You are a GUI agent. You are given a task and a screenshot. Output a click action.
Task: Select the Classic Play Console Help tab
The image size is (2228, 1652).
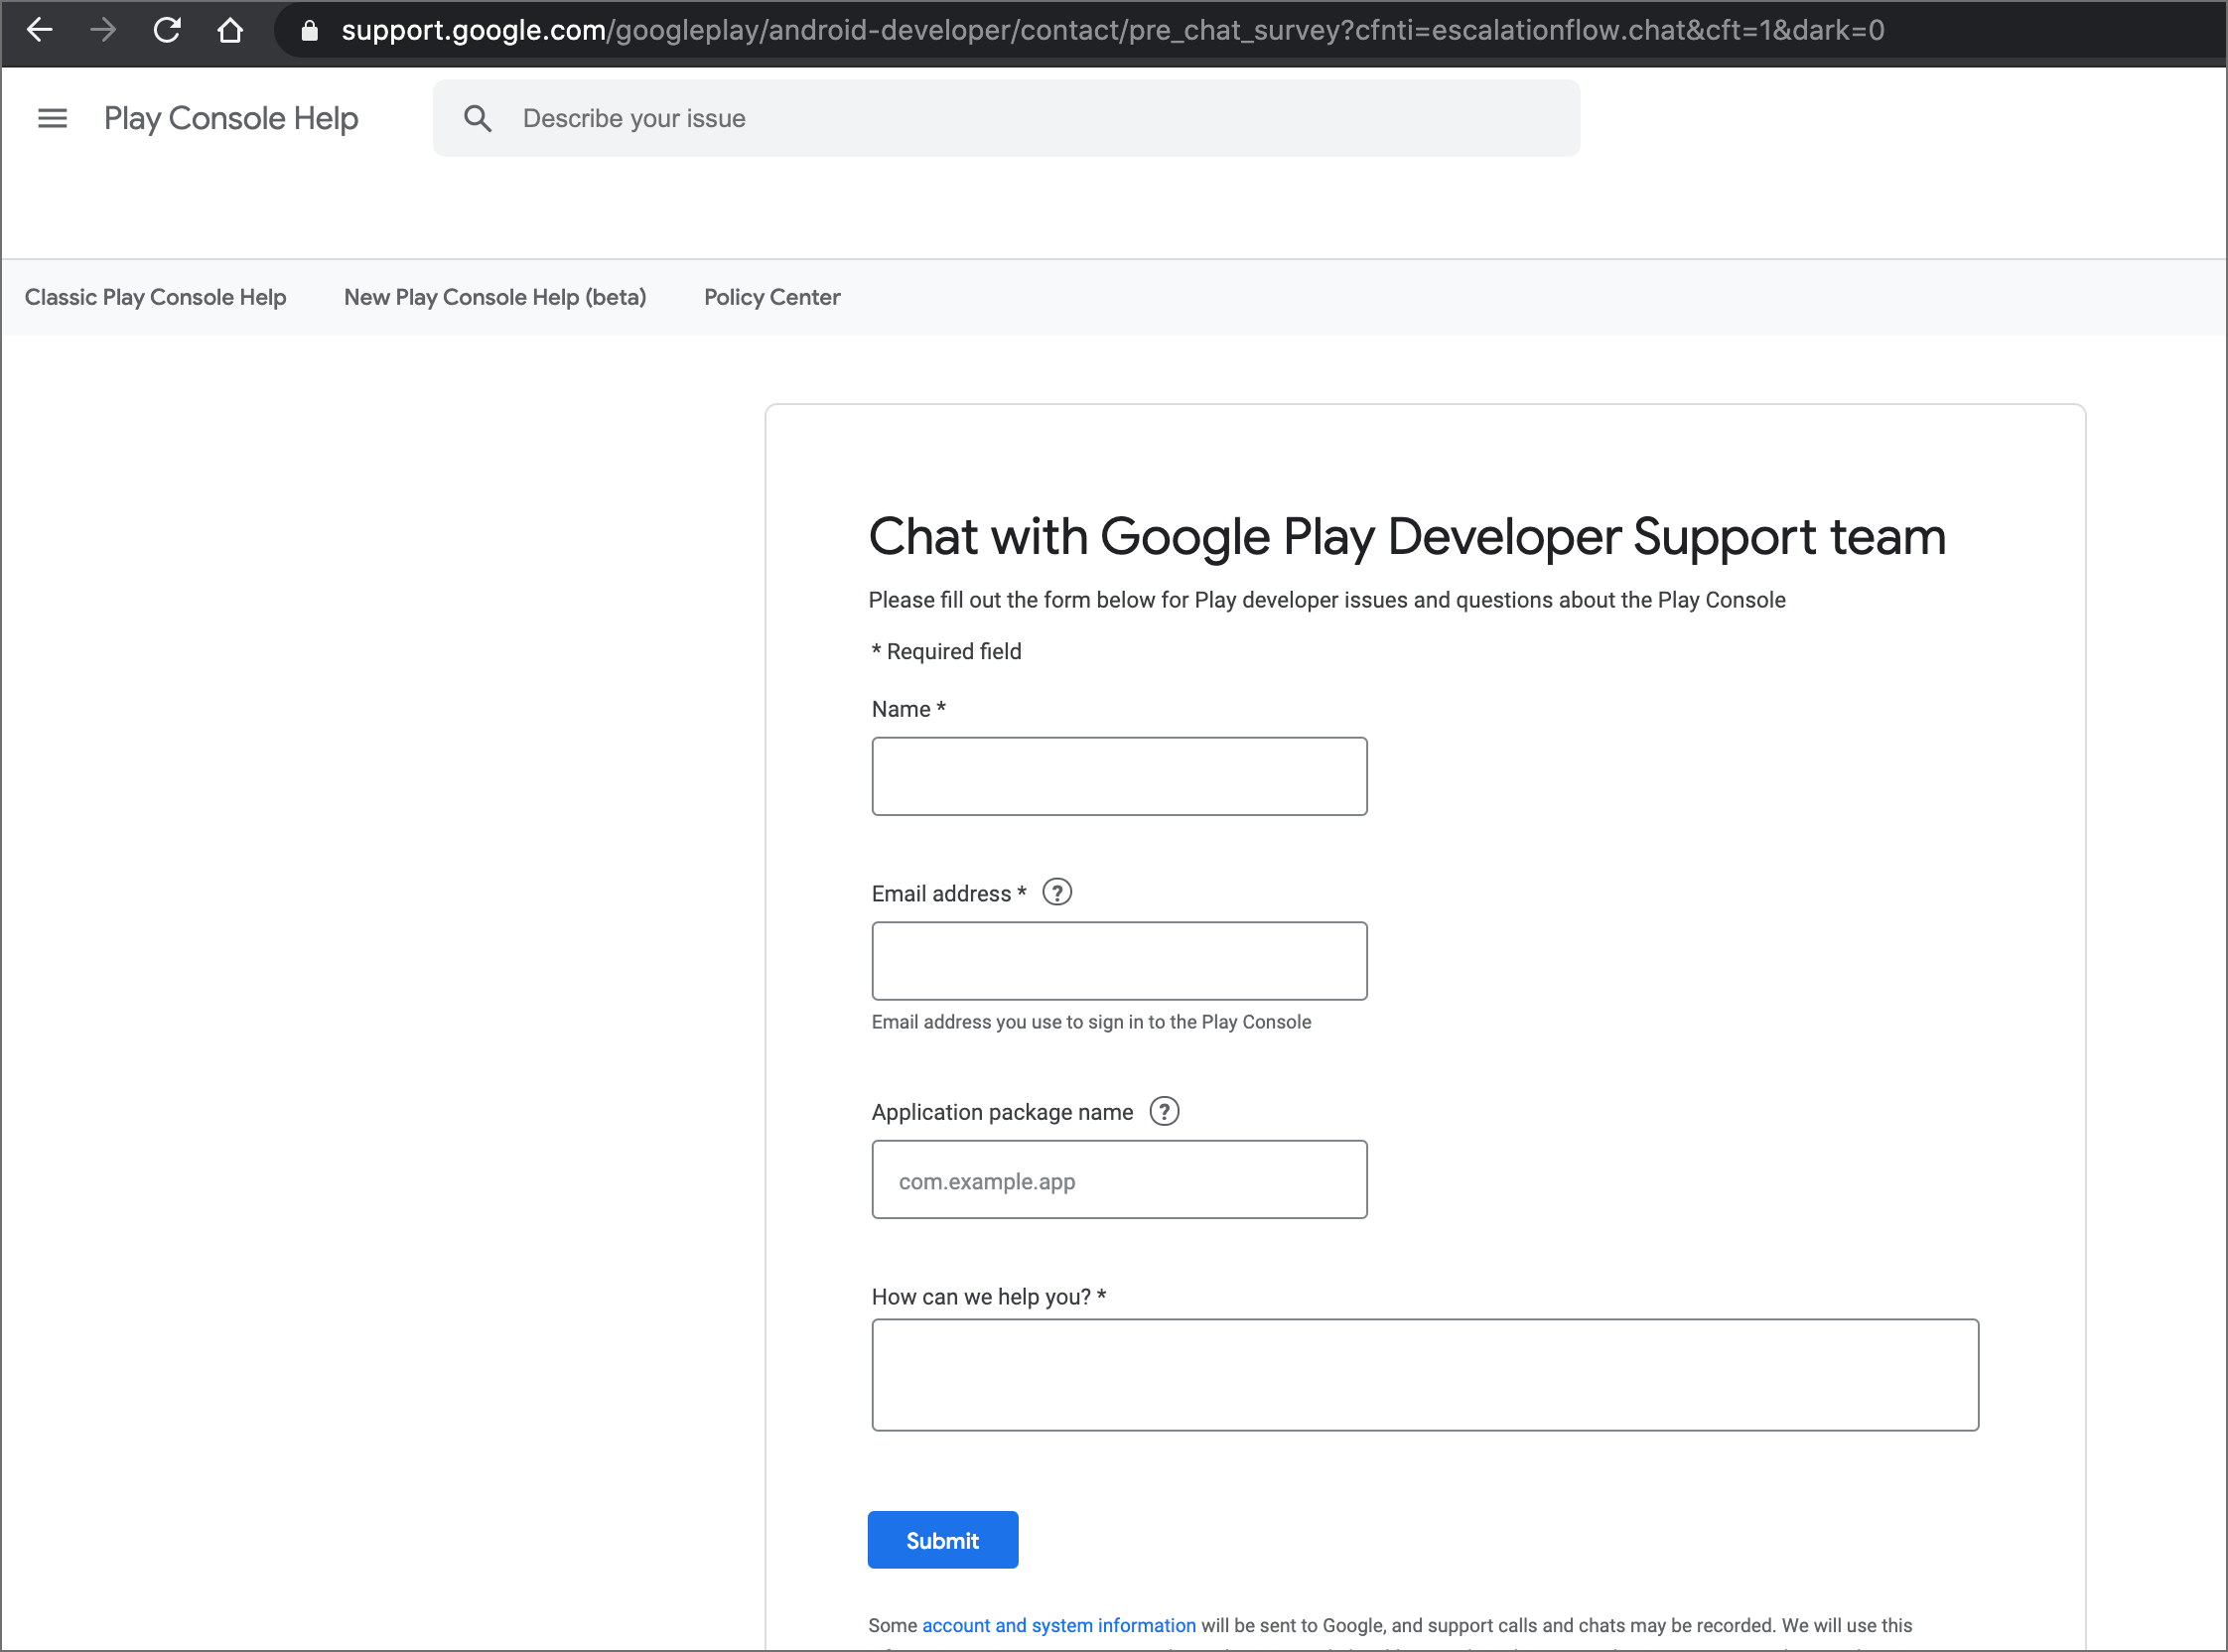(x=155, y=297)
